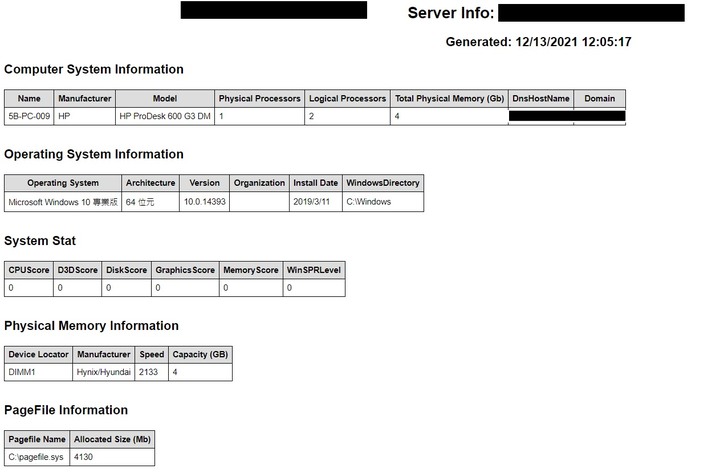Click the 'Install Date' column header
The height and width of the screenshot is (473, 720).
[x=315, y=183]
